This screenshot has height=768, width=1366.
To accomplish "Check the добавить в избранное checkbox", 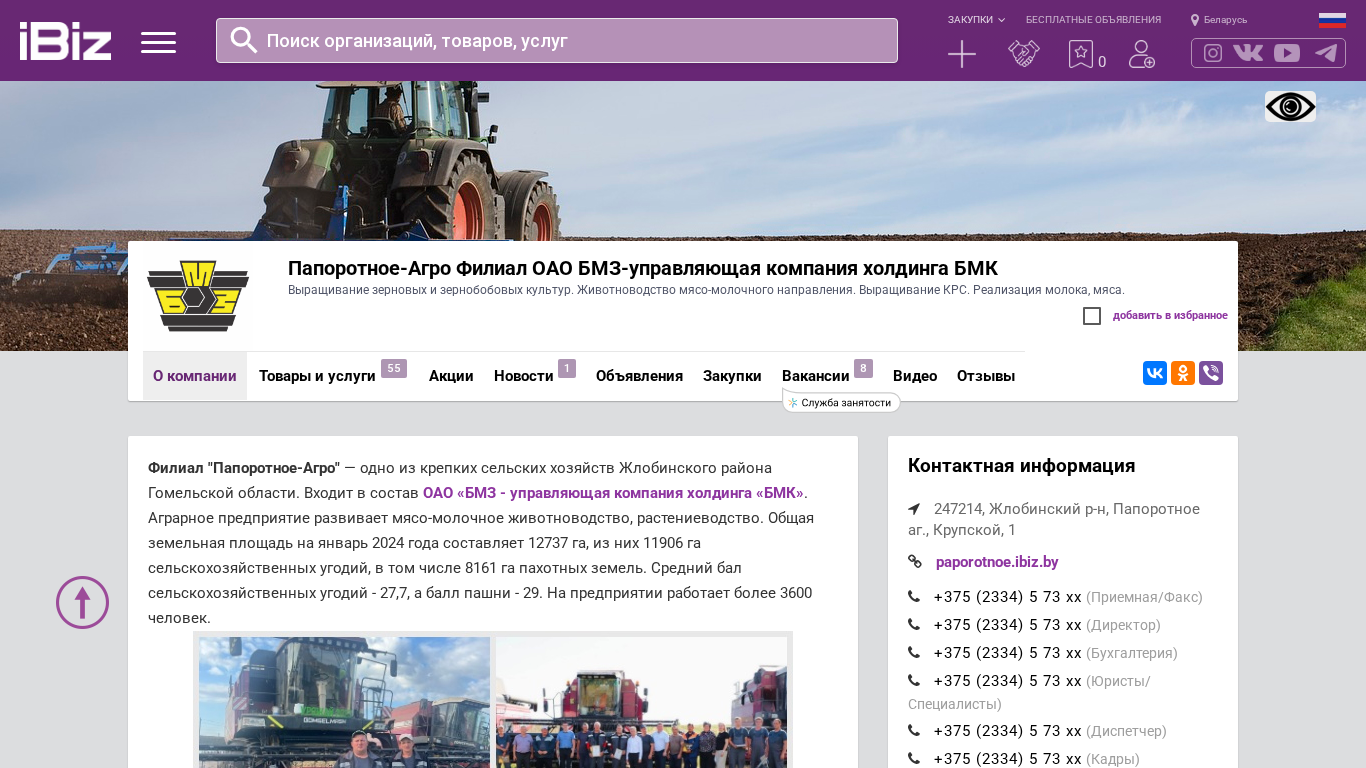I will point(1092,316).
